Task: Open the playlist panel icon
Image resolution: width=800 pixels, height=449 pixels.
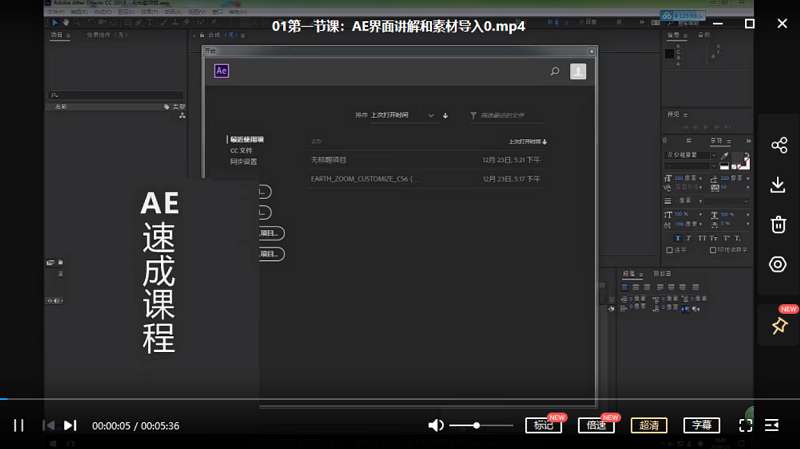Action: click(x=772, y=425)
